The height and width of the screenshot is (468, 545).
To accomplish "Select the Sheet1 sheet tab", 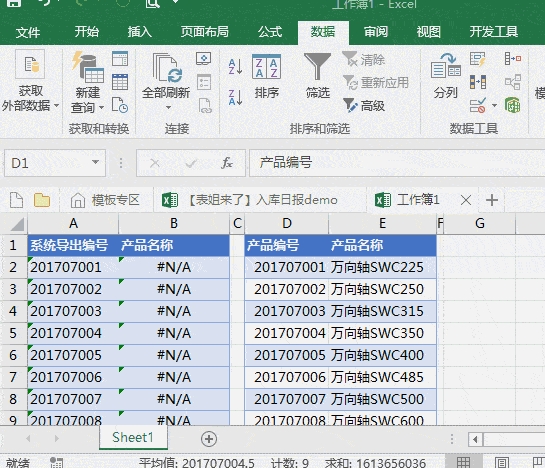I will 133,437.
